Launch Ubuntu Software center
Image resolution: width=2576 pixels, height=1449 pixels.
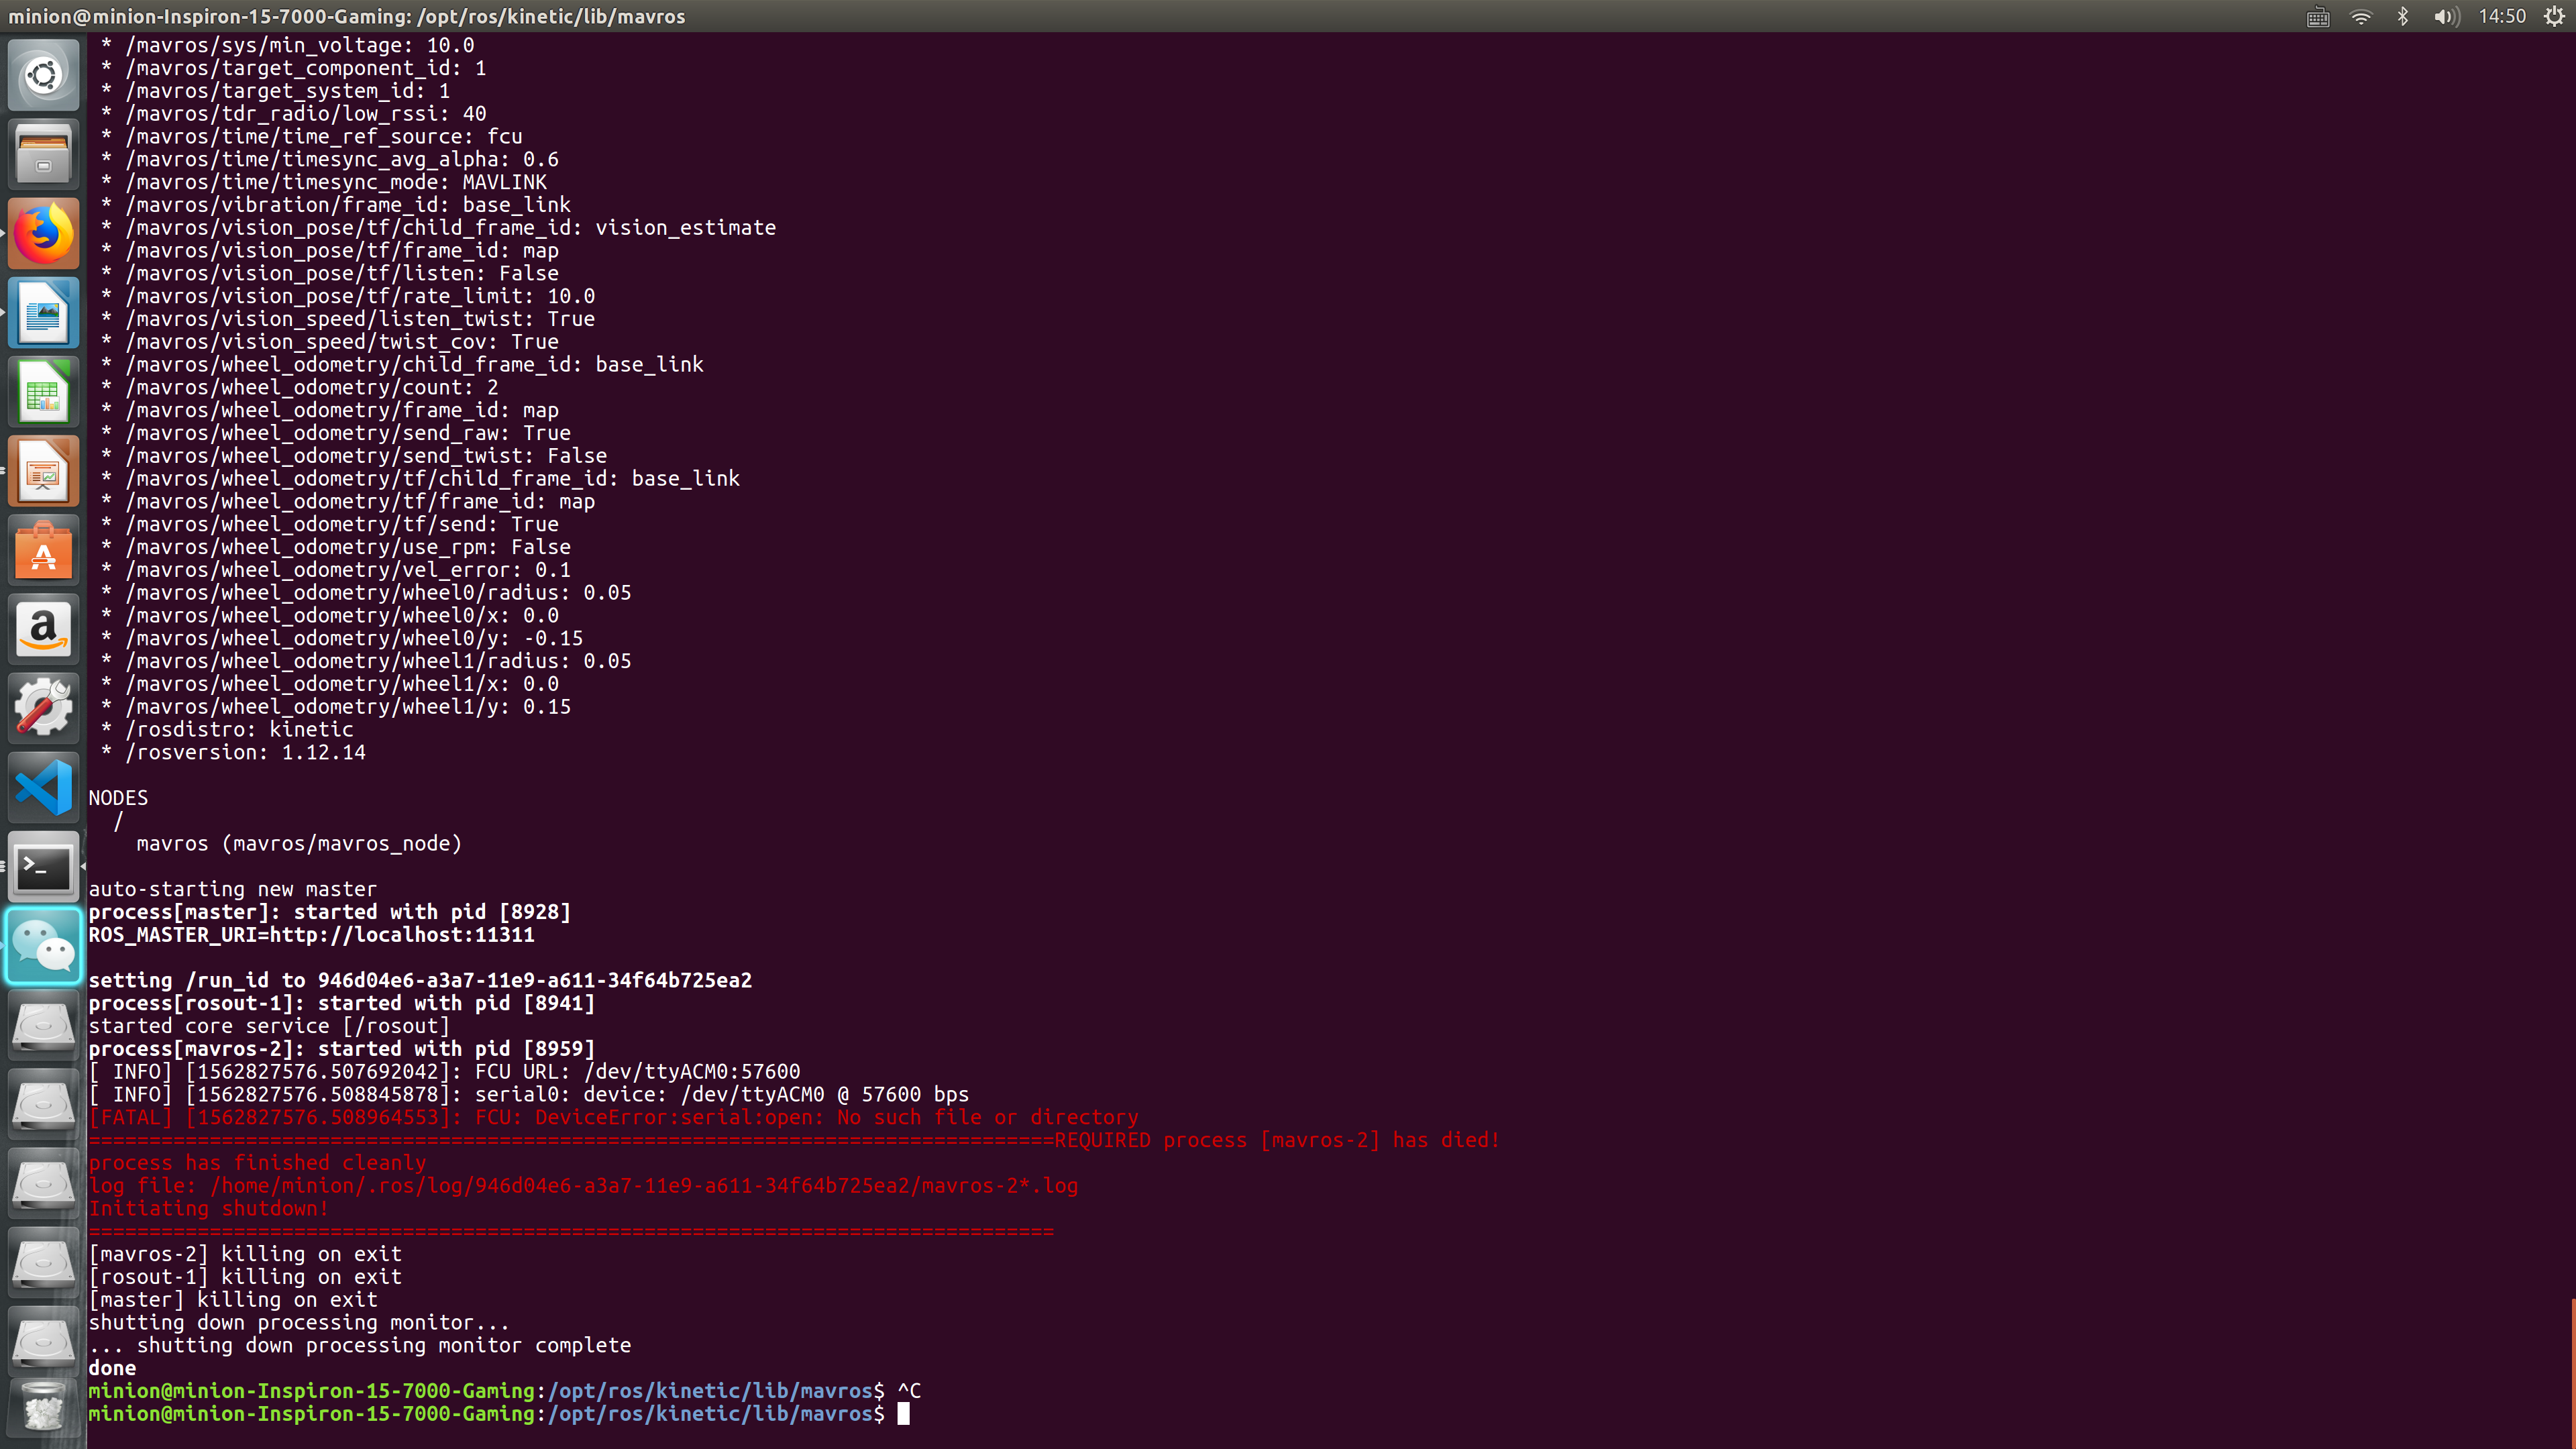point(43,549)
